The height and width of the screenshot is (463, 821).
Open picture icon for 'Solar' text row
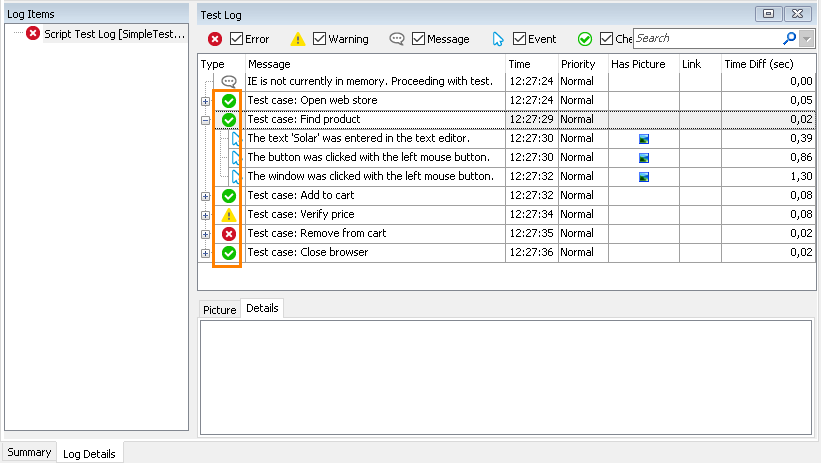click(x=645, y=139)
